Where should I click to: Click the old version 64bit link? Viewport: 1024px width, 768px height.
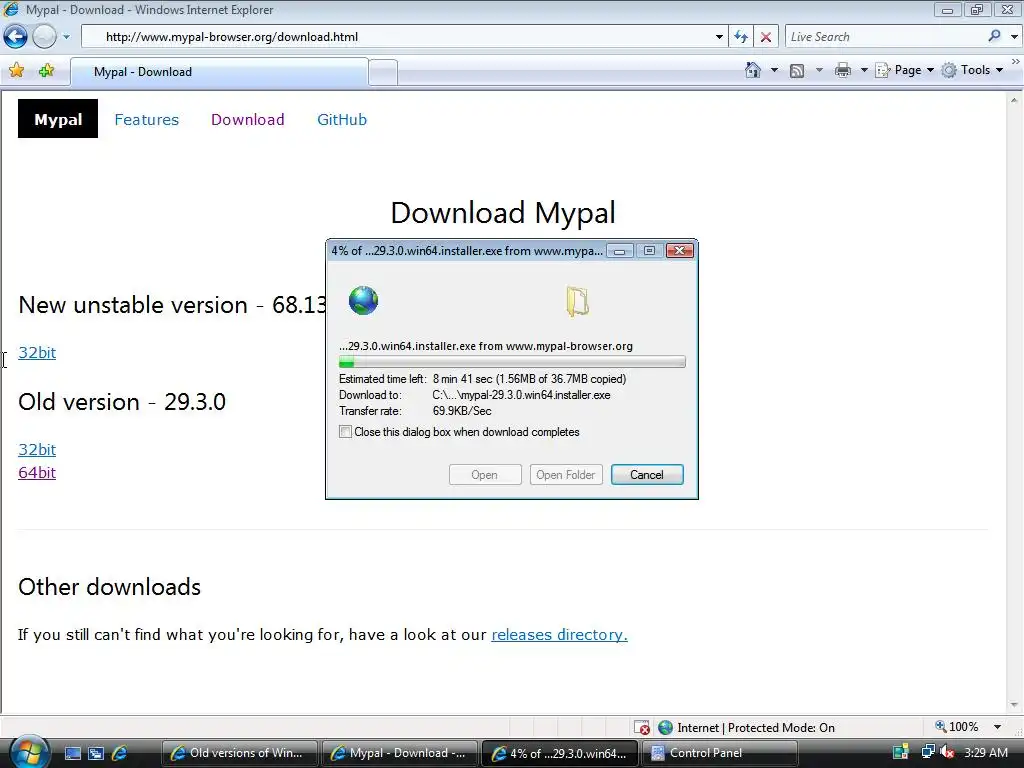pos(37,473)
